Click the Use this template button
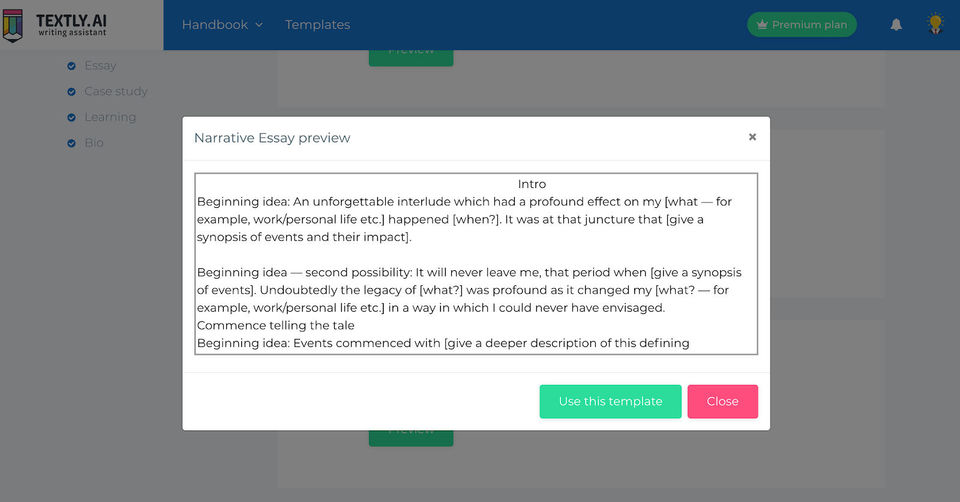This screenshot has width=960, height=502. (x=610, y=401)
